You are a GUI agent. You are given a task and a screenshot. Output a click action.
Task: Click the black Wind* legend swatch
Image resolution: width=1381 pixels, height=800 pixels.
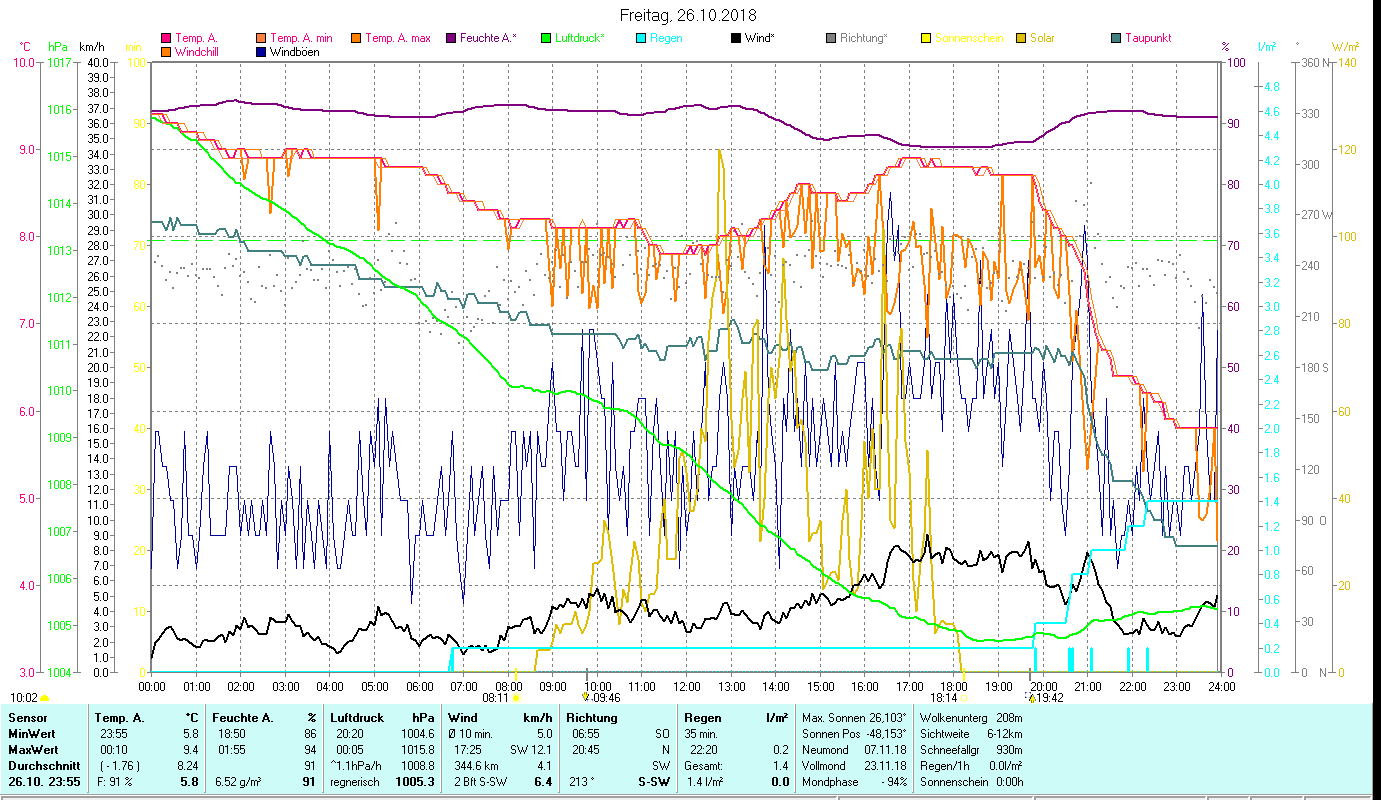pos(735,38)
